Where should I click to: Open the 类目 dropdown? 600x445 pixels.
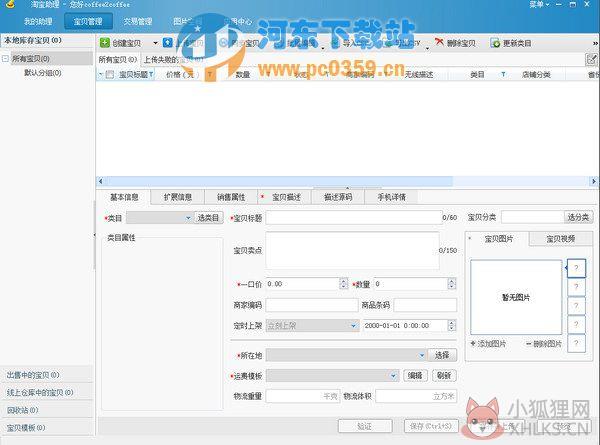(x=160, y=218)
